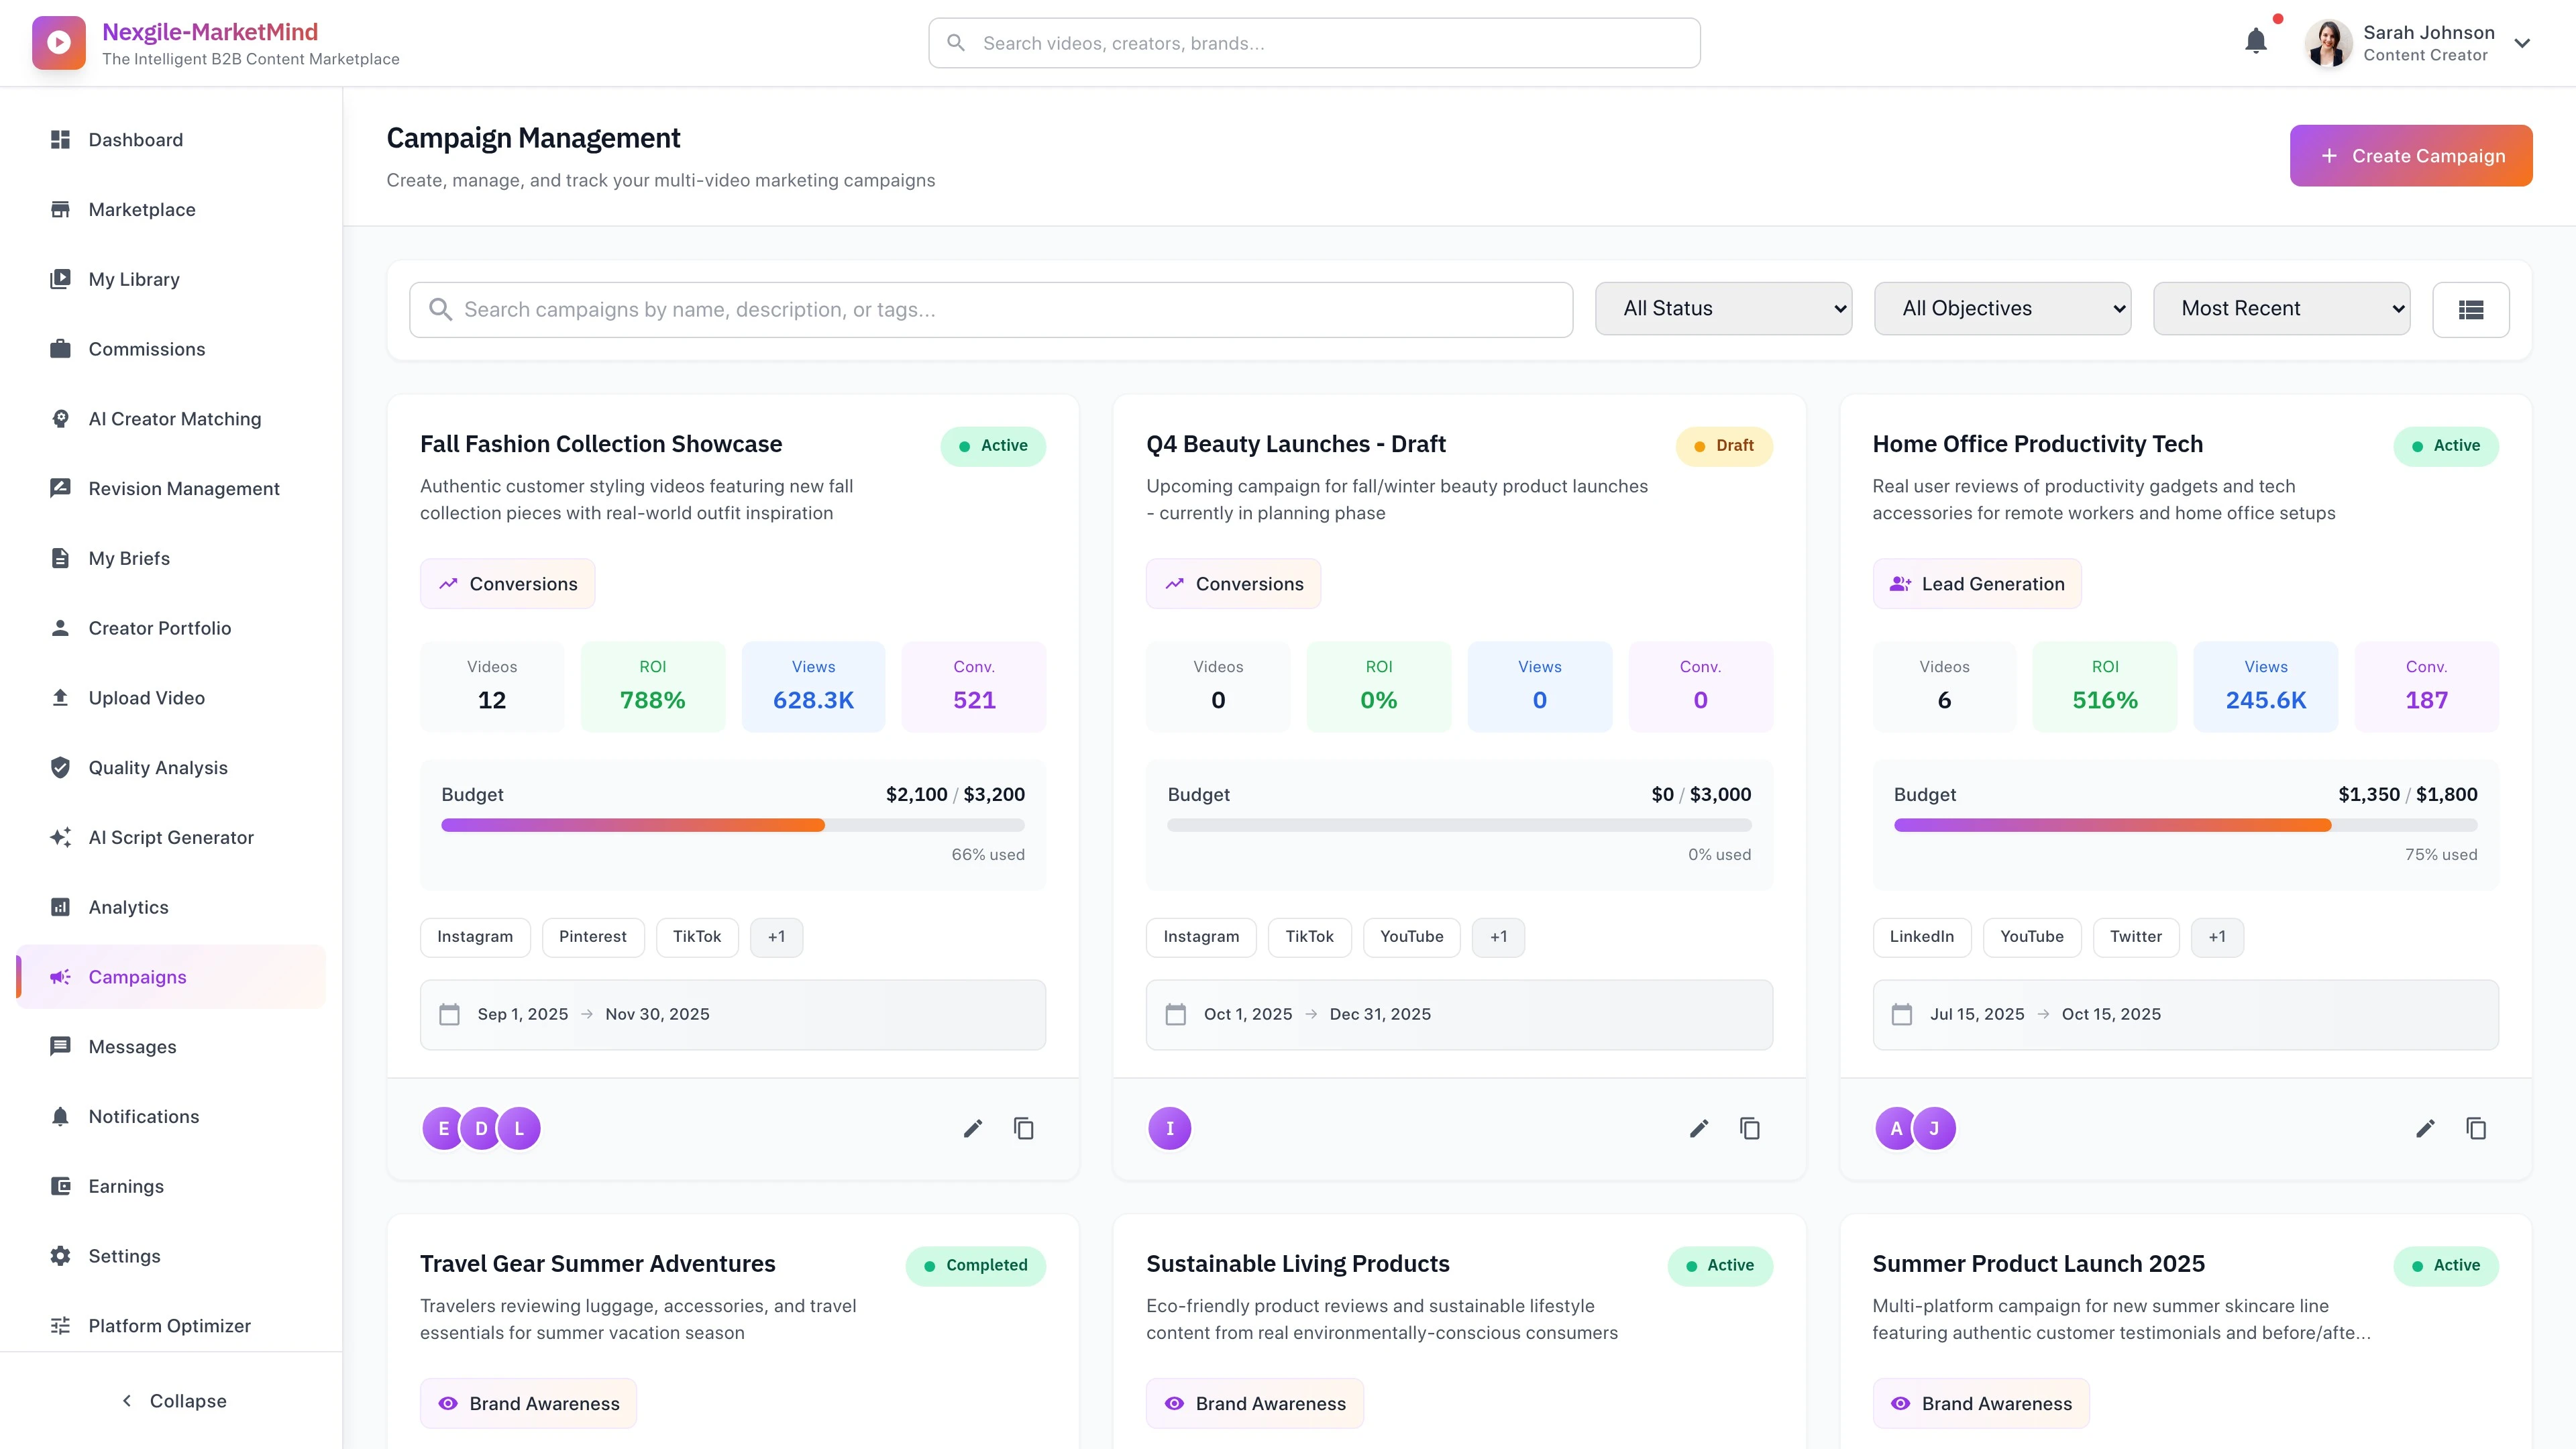This screenshot has height=1449, width=2576.
Task: Click the Create Campaign button
Action: point(2410,155)
